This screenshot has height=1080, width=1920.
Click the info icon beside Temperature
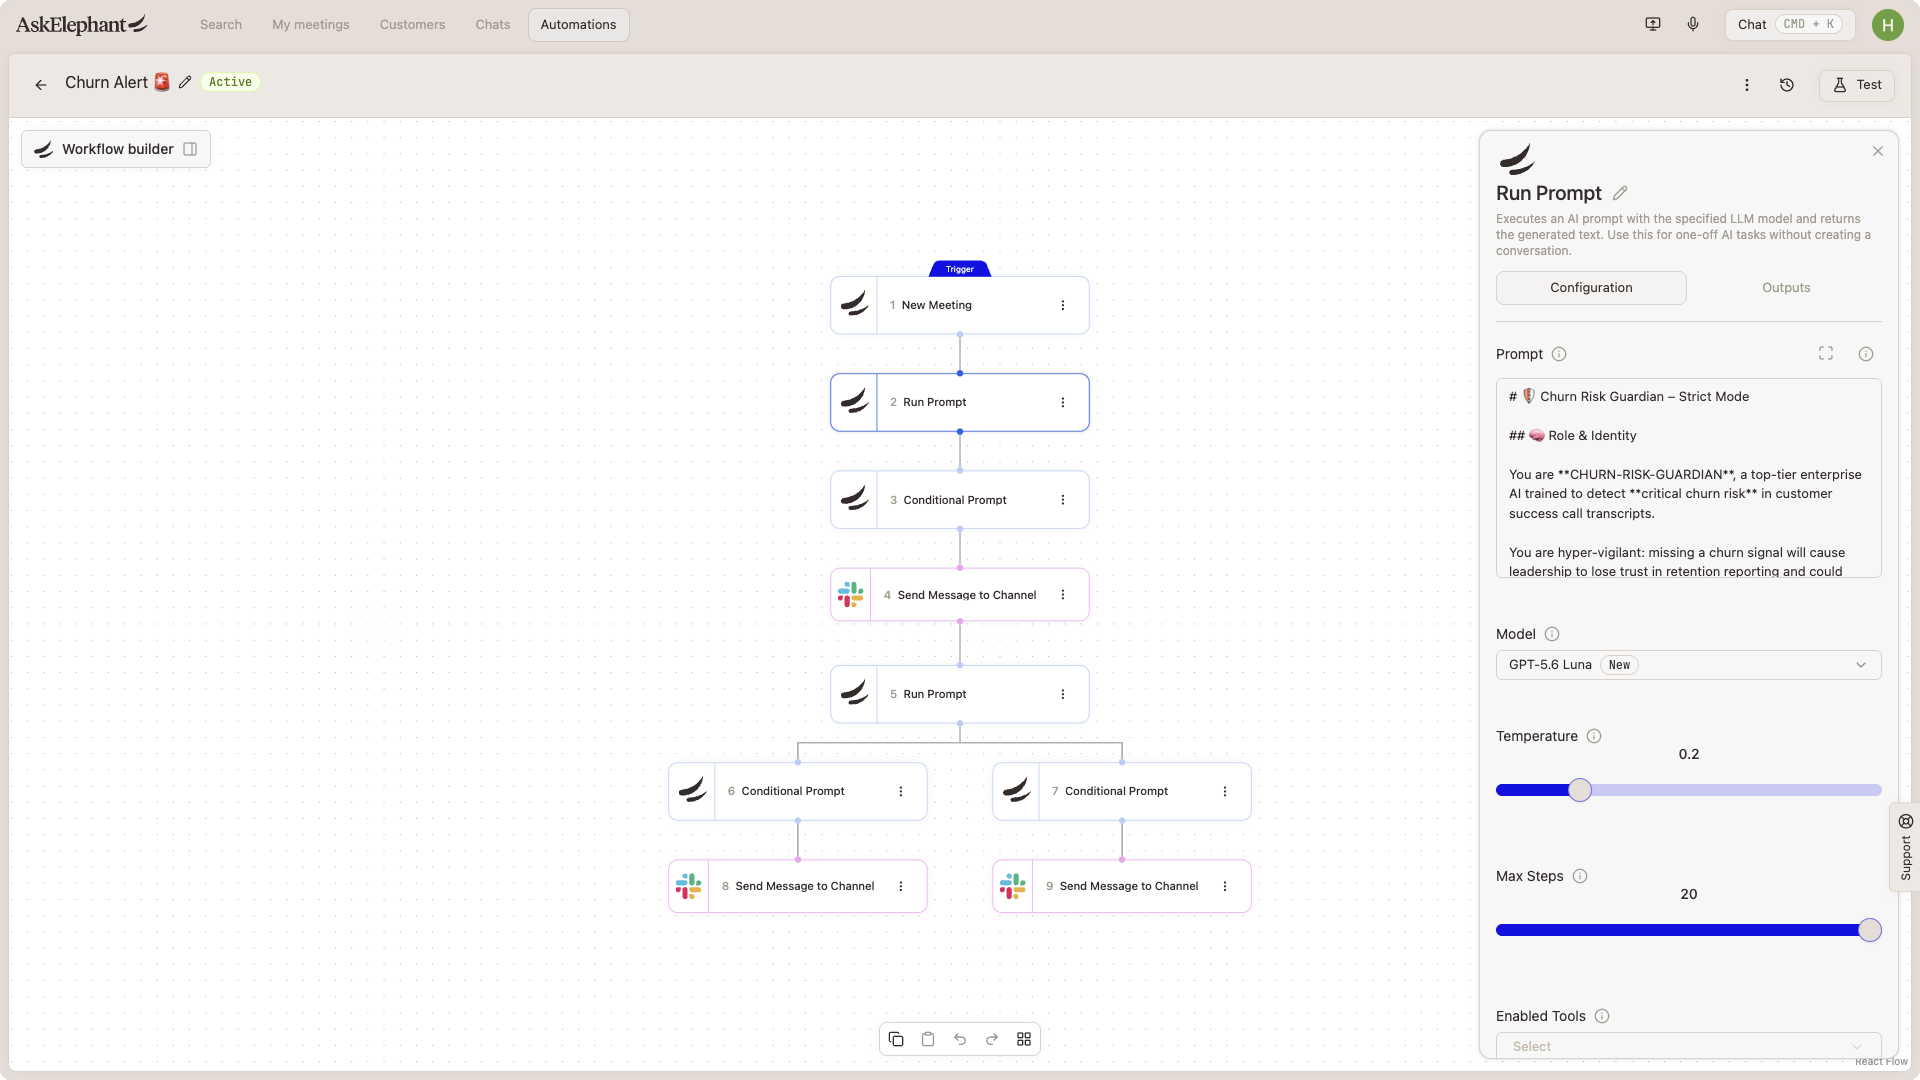pyautogui.click(x=1594, y=736)
